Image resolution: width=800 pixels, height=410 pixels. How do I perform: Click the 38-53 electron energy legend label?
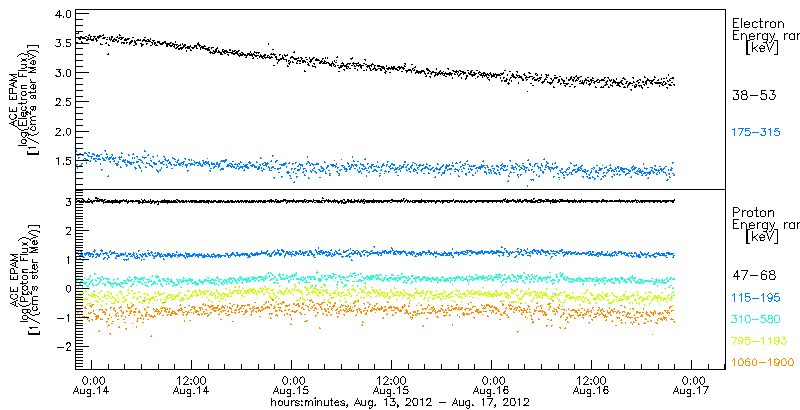(754, 95)
